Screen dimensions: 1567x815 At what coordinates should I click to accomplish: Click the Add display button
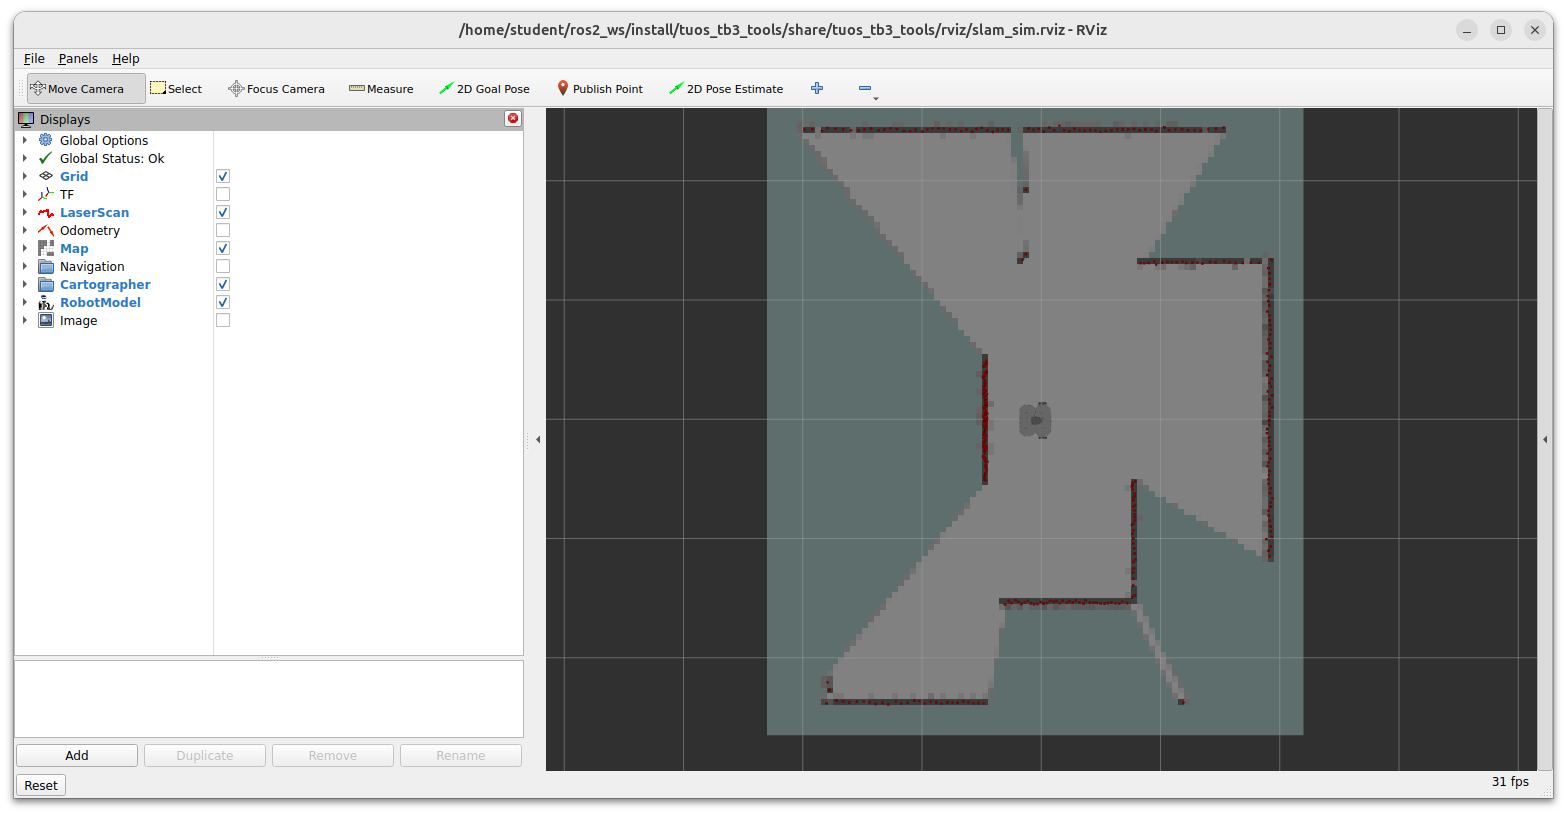click(x=77, y=756)
